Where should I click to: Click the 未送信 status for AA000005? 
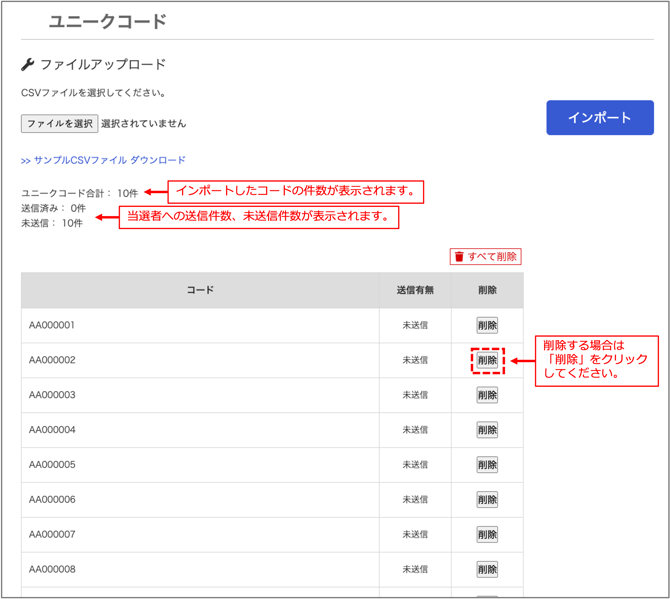tap(415, 465)
